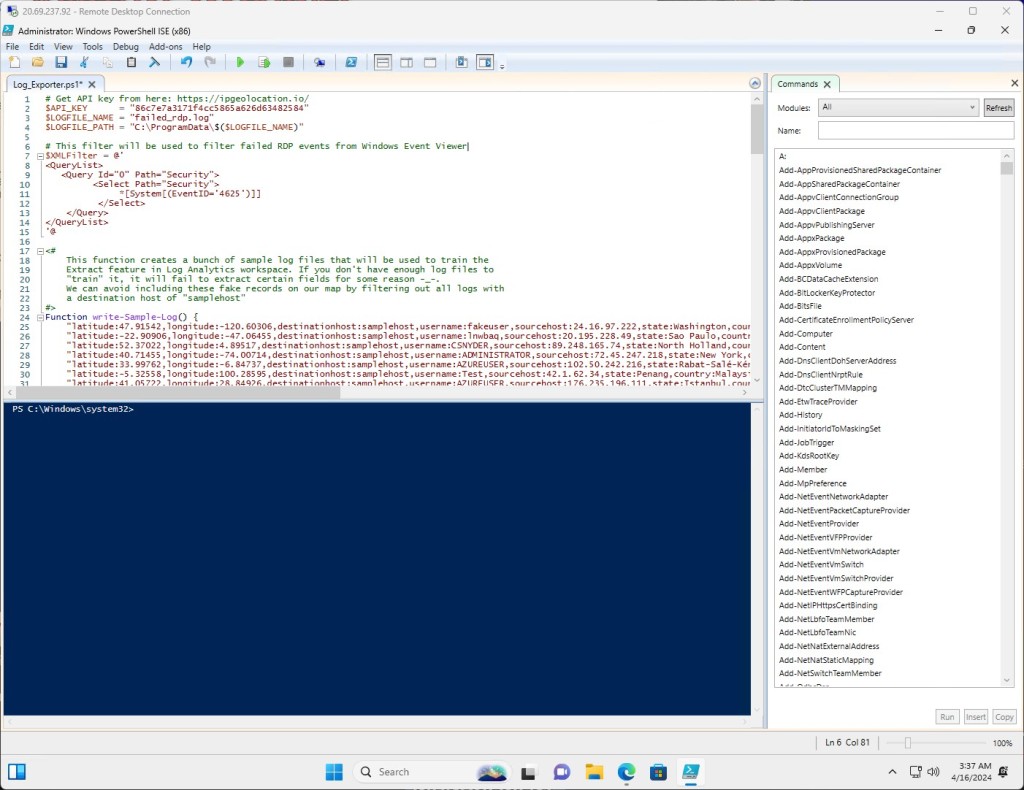Toggle Show Script Pane Top layout

click(x=382, y=62)
